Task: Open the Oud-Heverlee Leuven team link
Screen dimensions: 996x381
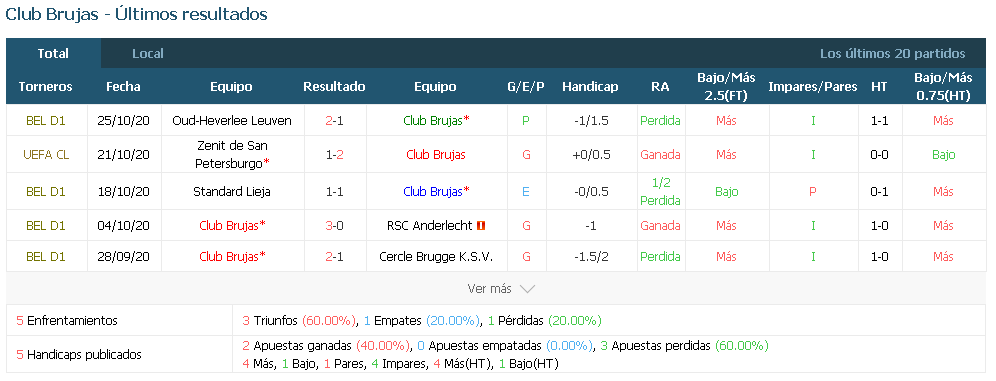Action: 232,121
